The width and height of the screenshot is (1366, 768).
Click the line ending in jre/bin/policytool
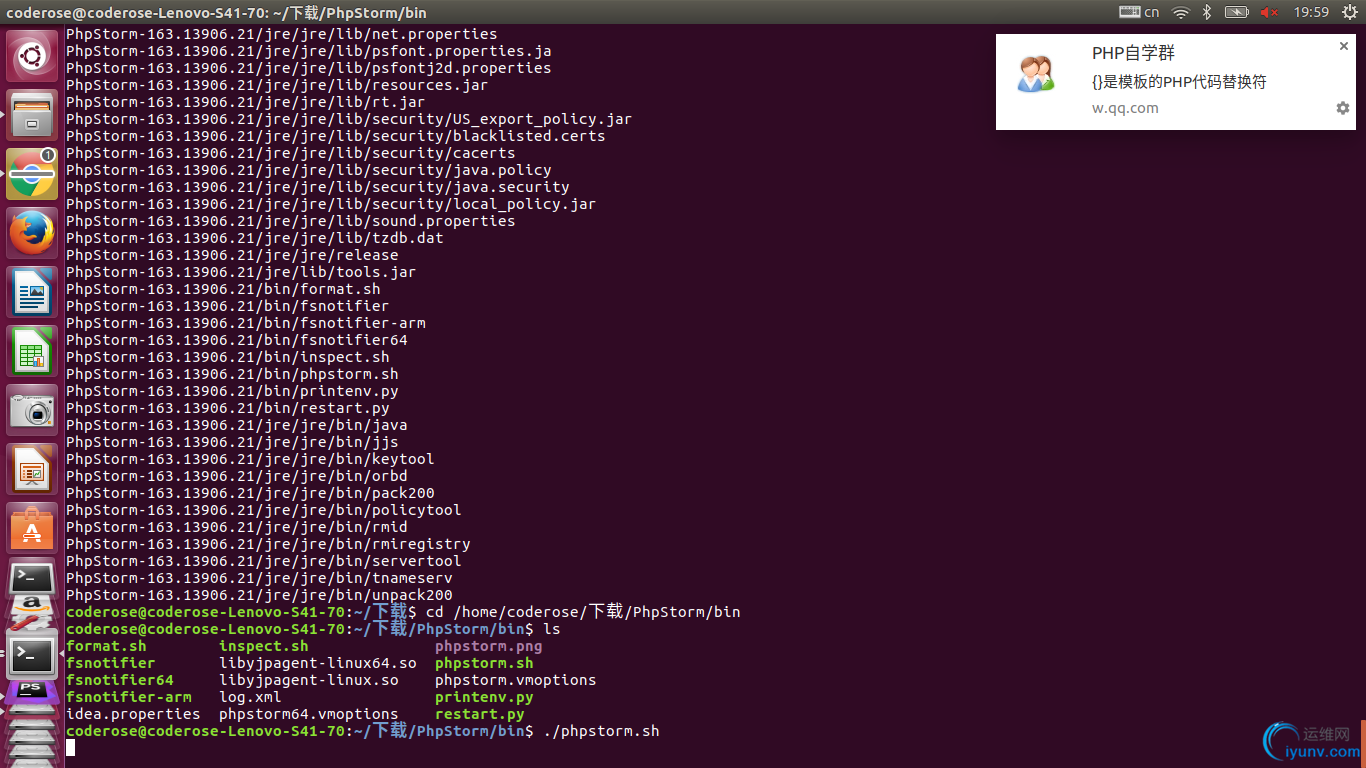[264, 510]
